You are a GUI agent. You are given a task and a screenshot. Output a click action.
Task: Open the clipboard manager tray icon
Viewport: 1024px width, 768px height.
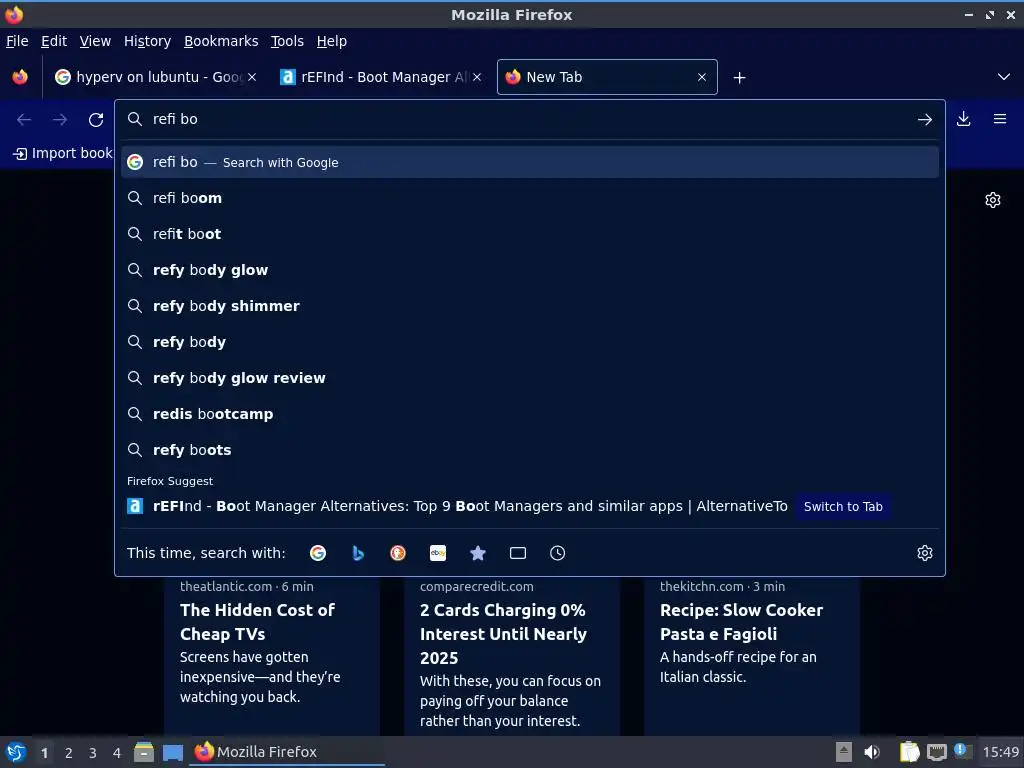coord(909,752)
